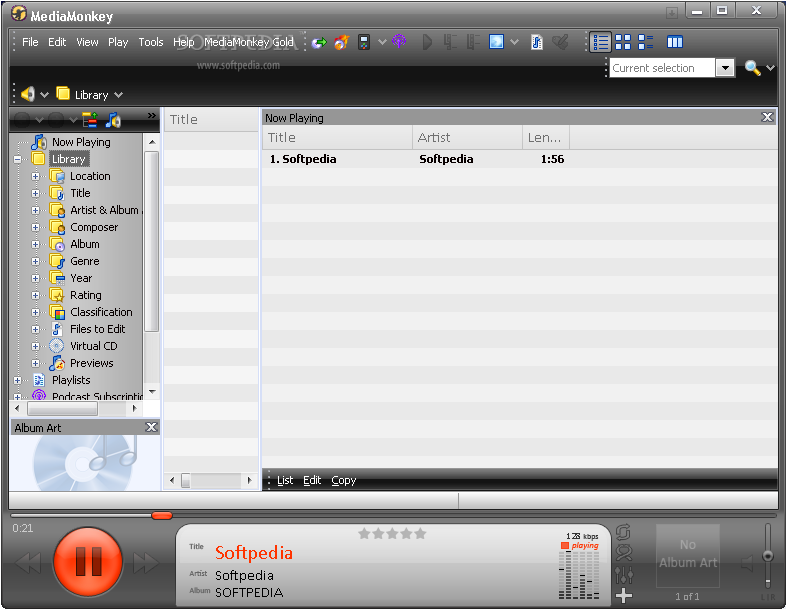Open the Edit menu in menu bar
The image size is (790, 609).
coord(57,42)
